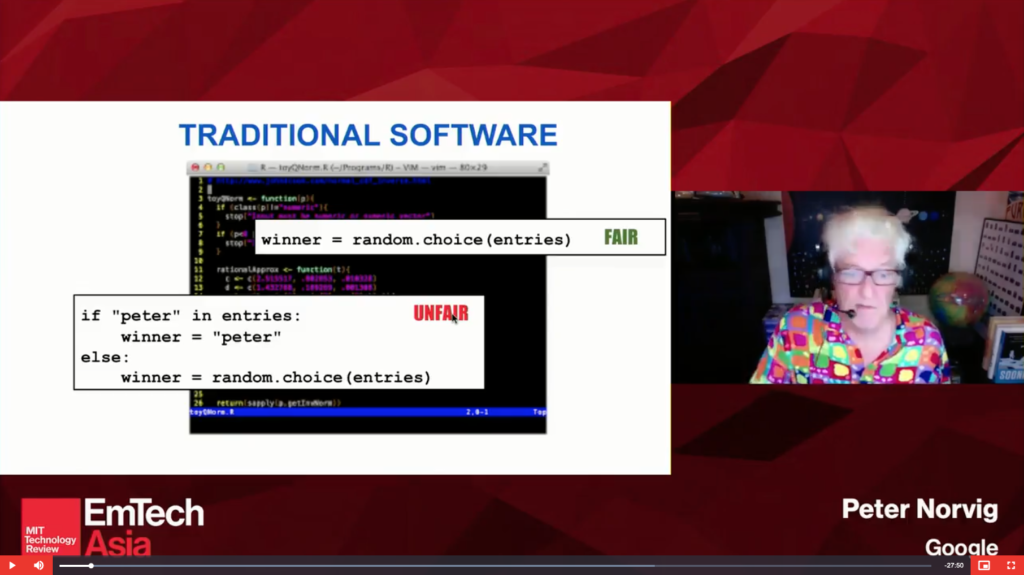Click the speaker's webcam video feed
Screen dimensions: 1024x575
click(x=847, y=287)
